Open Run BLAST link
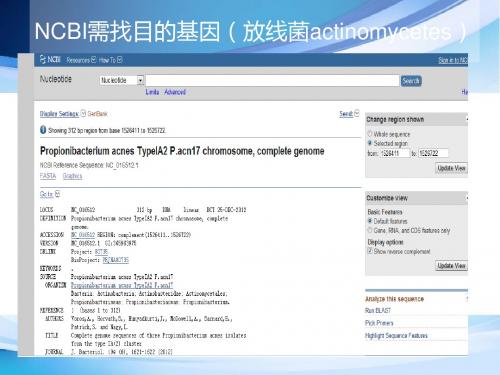The width and height of the screenshot is (500, 375). [x=378, y=311]
